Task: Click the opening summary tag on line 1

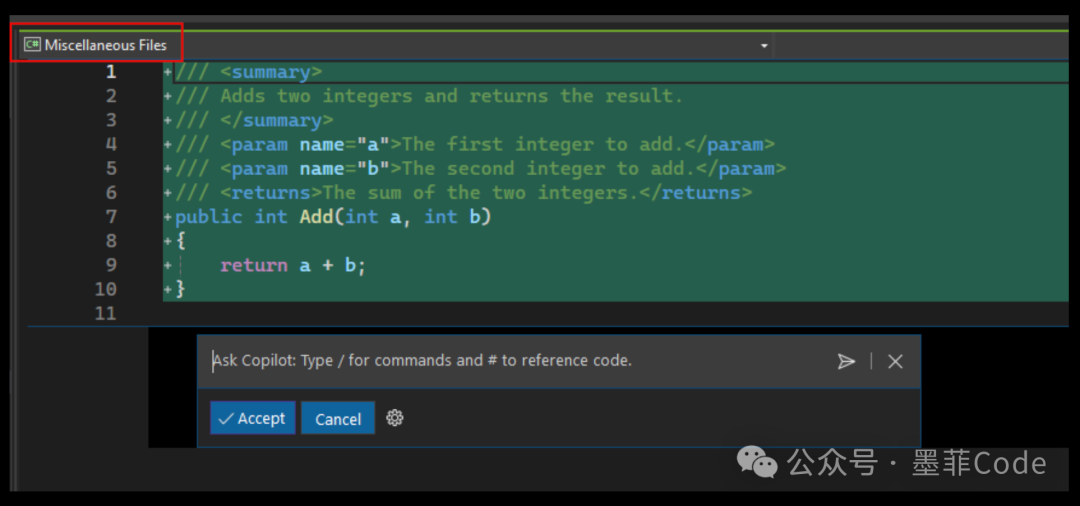Action: pos(271,72)
